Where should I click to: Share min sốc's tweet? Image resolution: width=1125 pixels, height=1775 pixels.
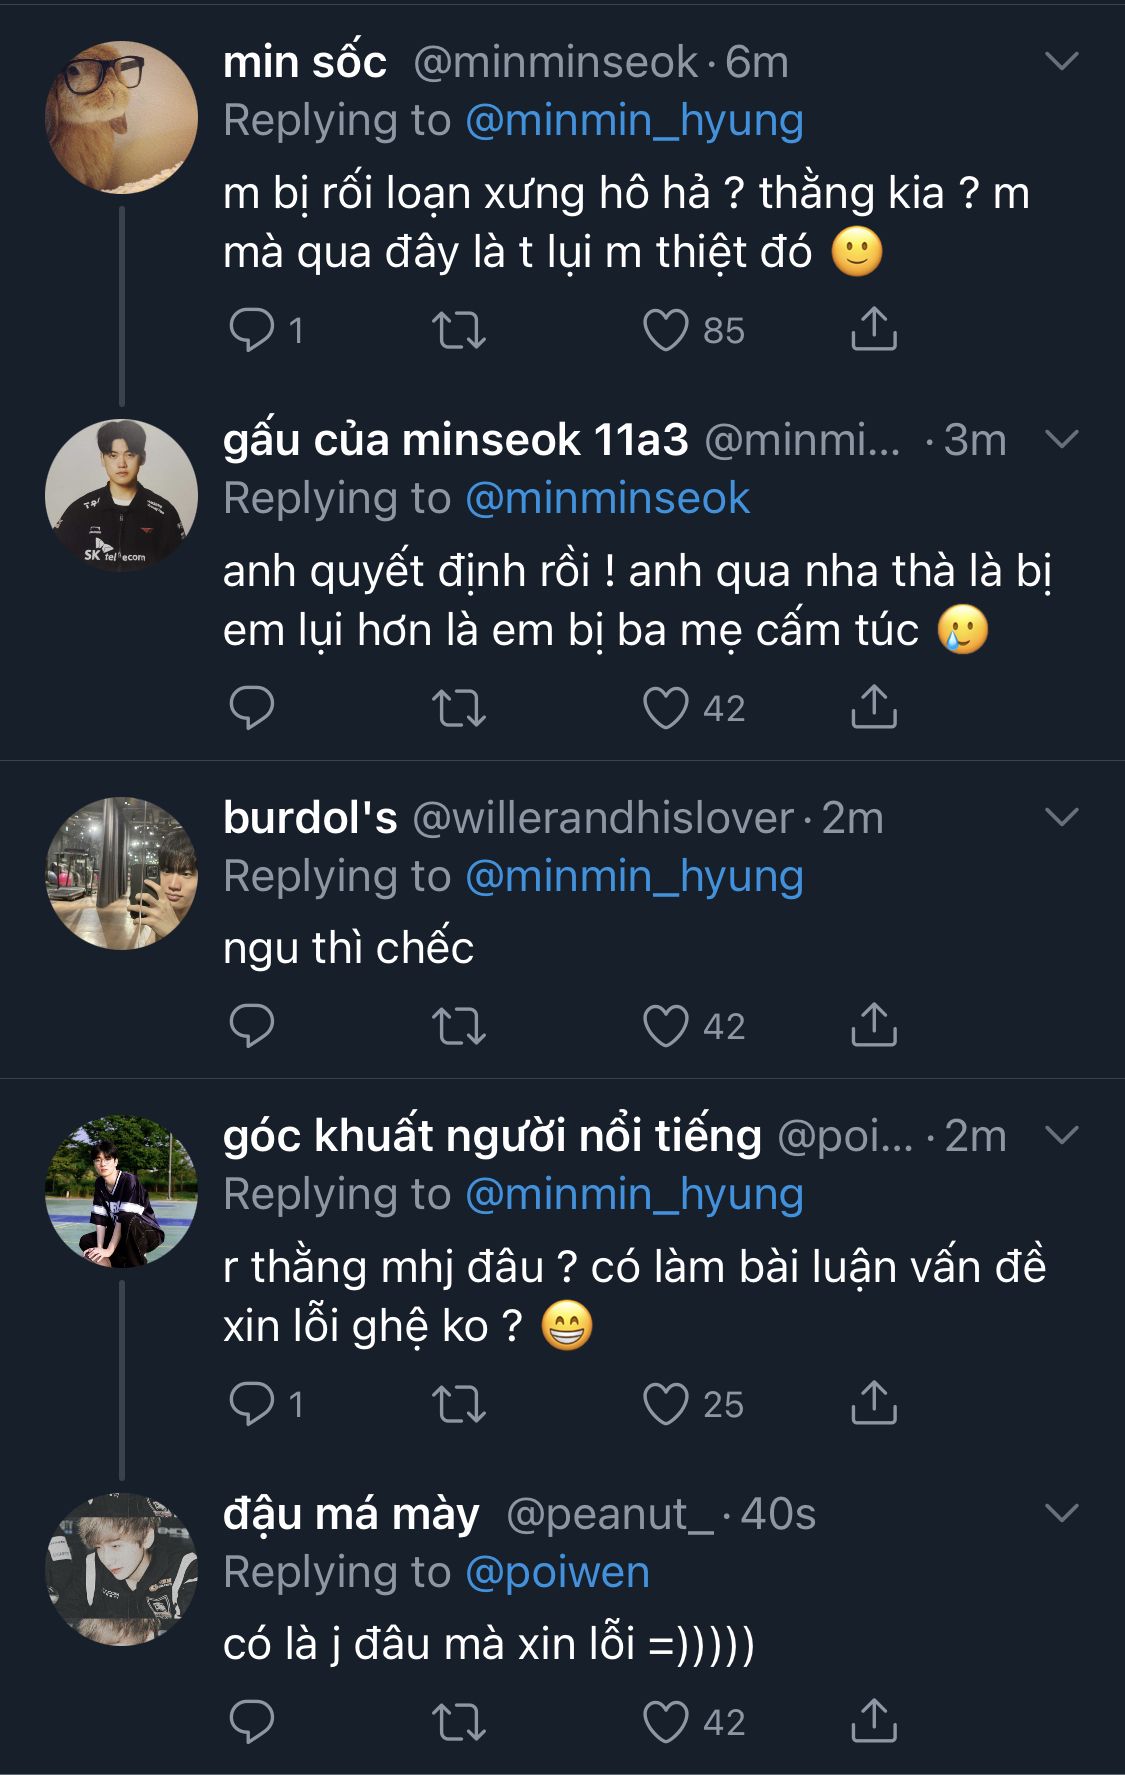pos(874,330)
